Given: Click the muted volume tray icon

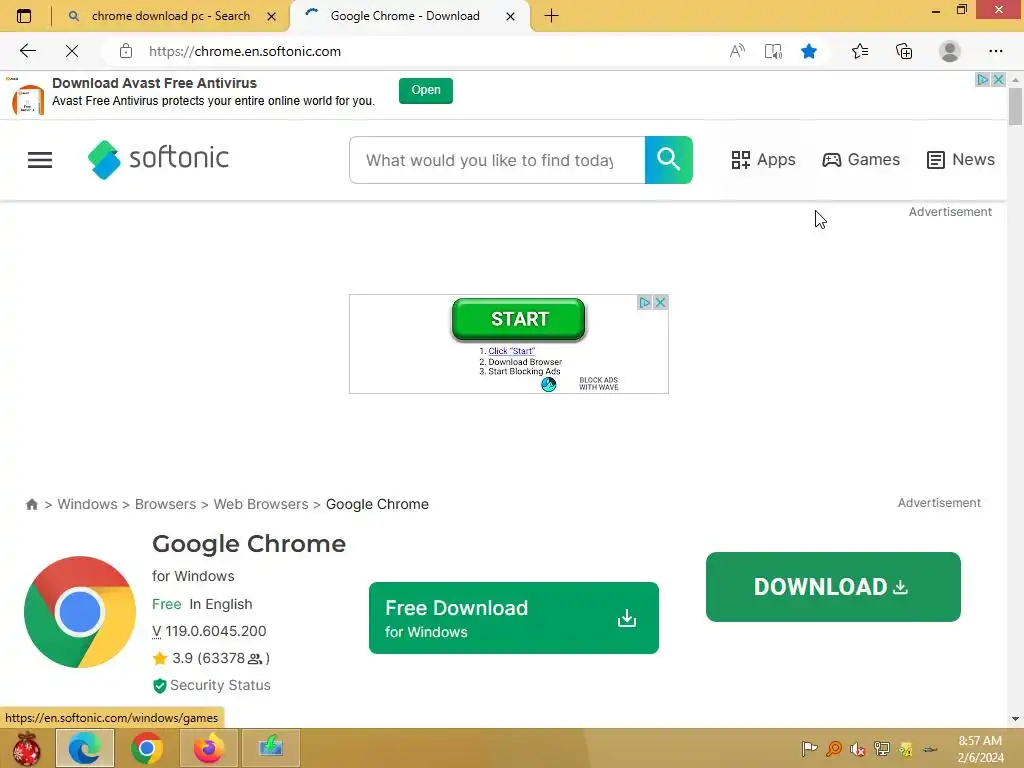Looking at the screenshot, I should click(857, 748).
